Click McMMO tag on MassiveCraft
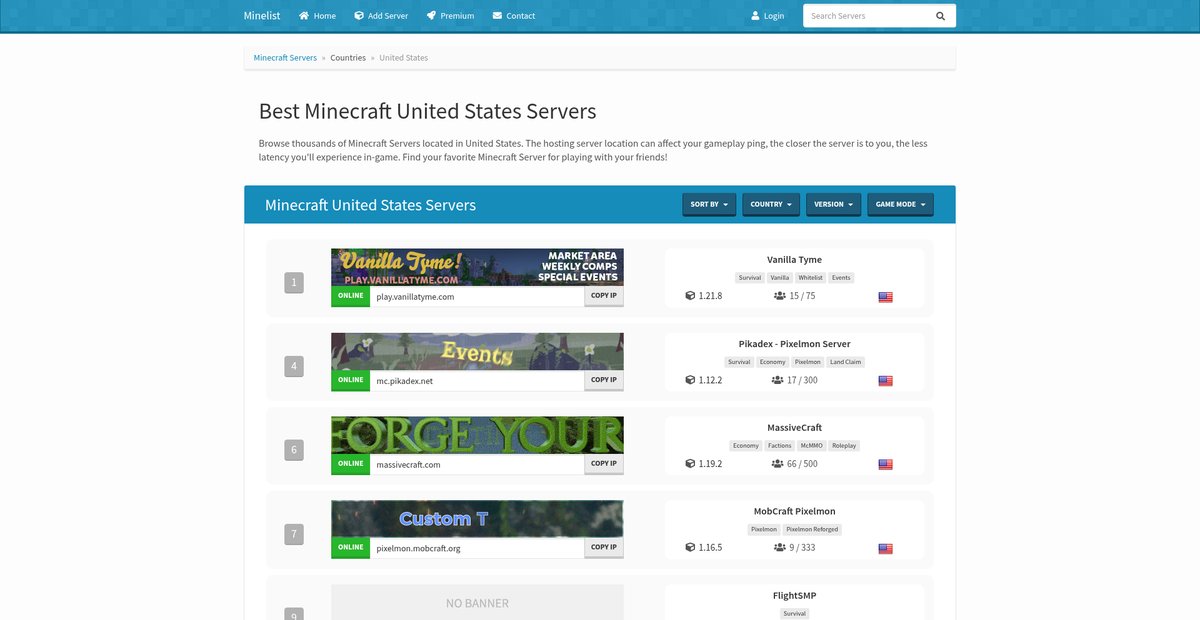This screenshot has width=1200, height=620. [811, 446]
